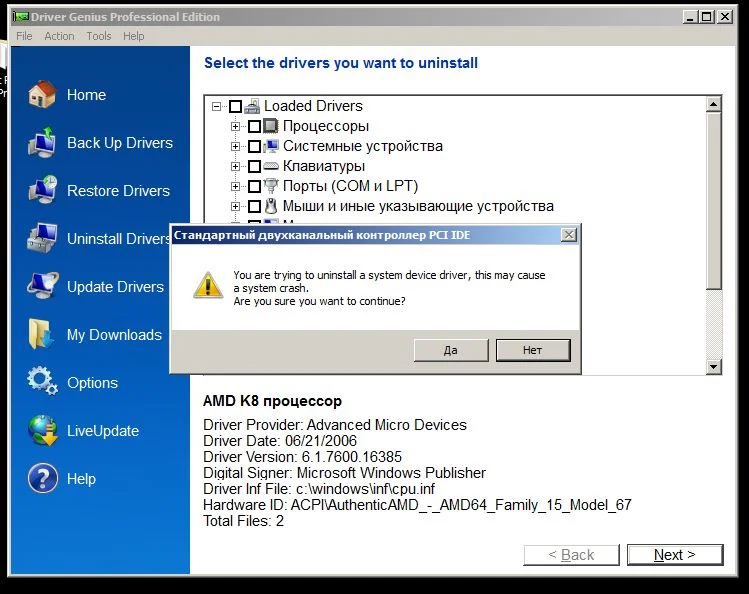749x594 pixels.
Task: Click the Hardware ID text line
Action: [417, 505]
